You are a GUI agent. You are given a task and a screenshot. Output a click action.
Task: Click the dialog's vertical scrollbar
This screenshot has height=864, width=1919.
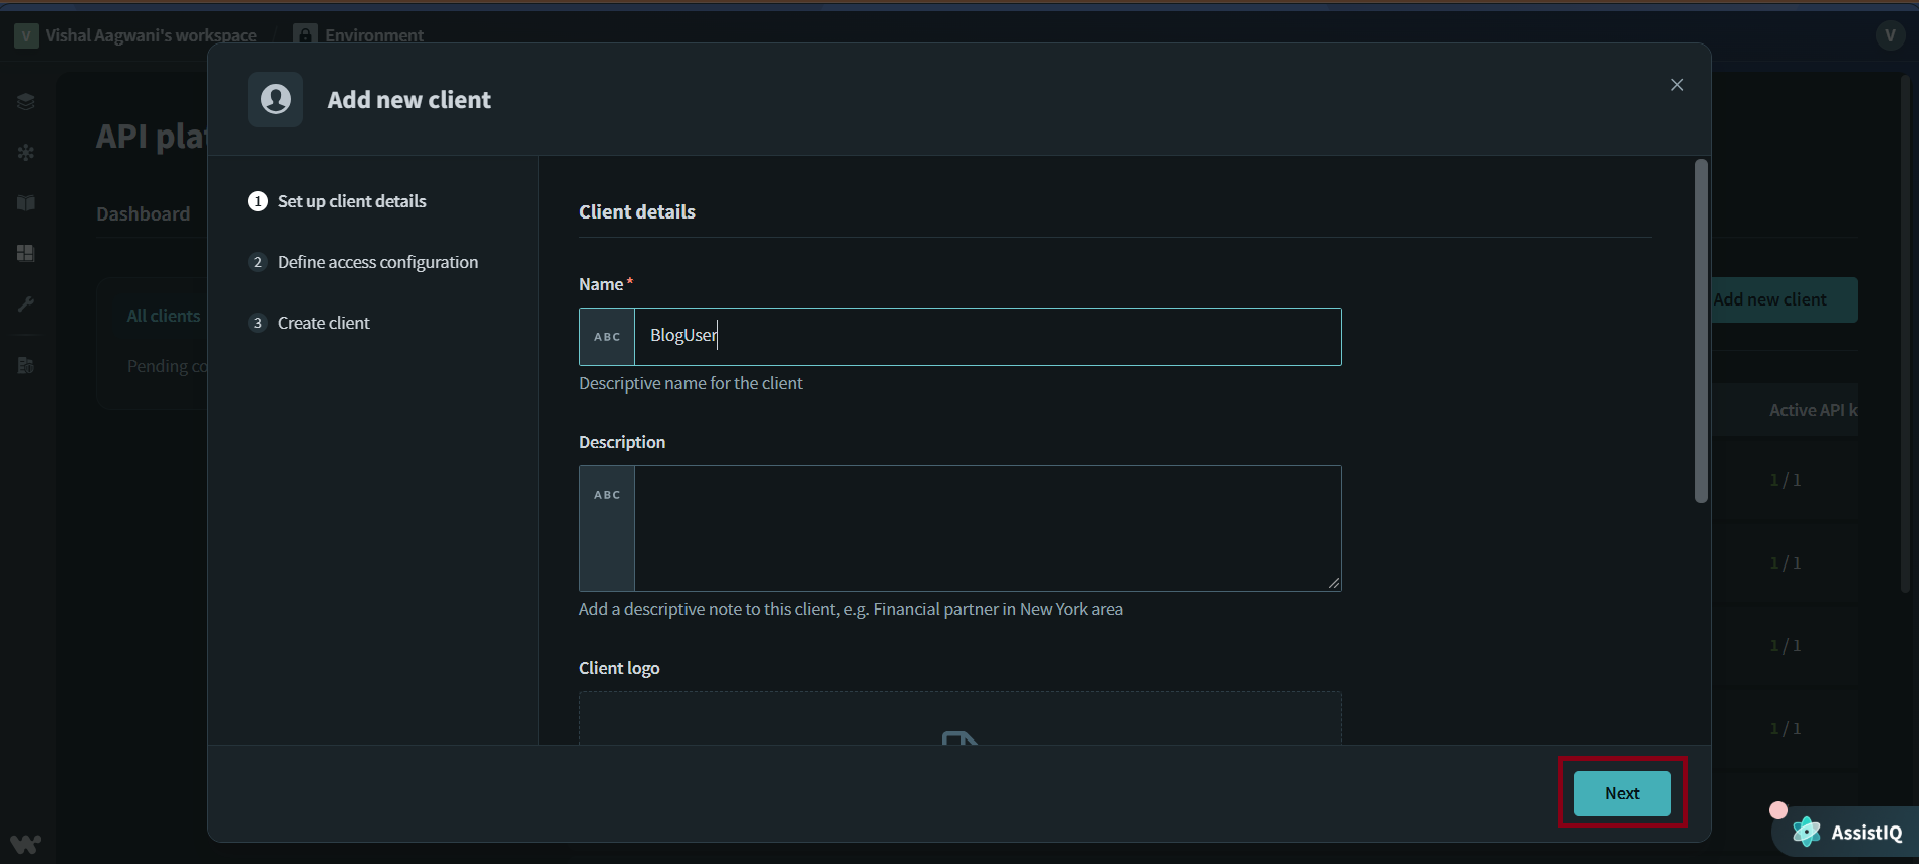pyautogui.click(x=1701, y=331)
